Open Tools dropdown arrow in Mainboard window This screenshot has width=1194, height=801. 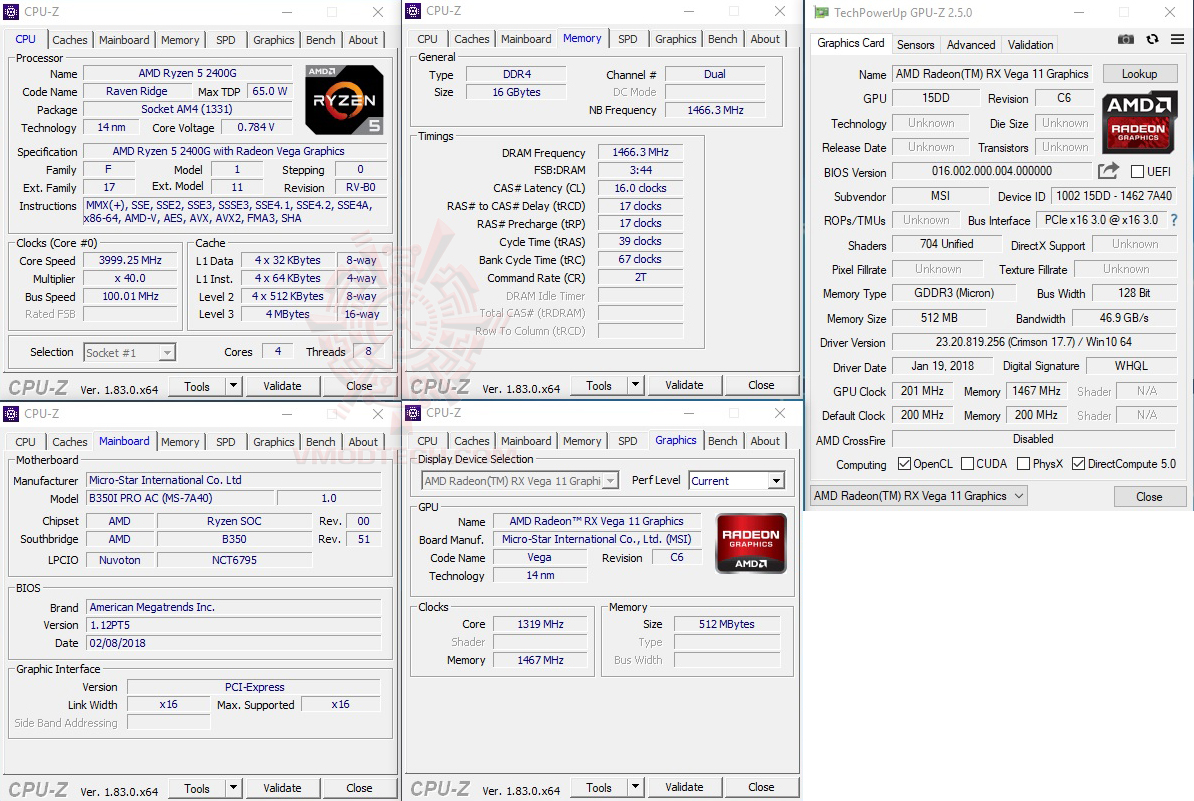(234, 788)
